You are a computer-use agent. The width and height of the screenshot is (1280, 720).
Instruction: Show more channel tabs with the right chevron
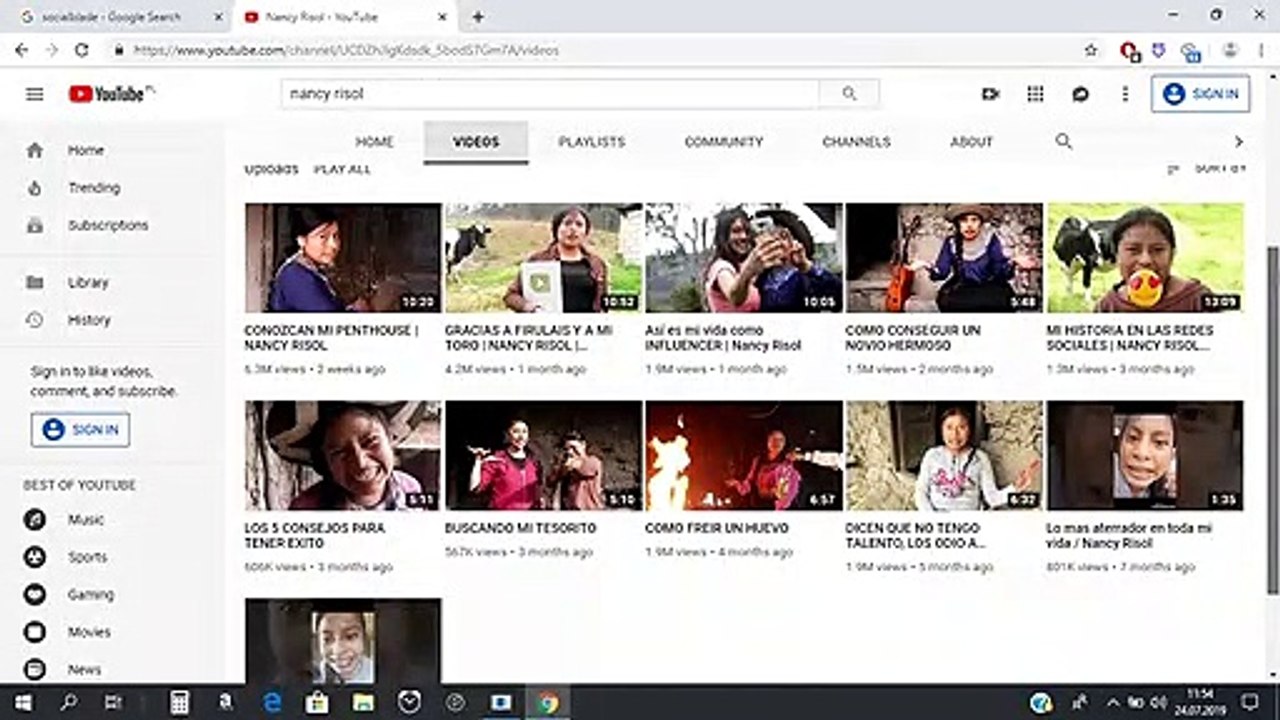[x=1238, y=142]
